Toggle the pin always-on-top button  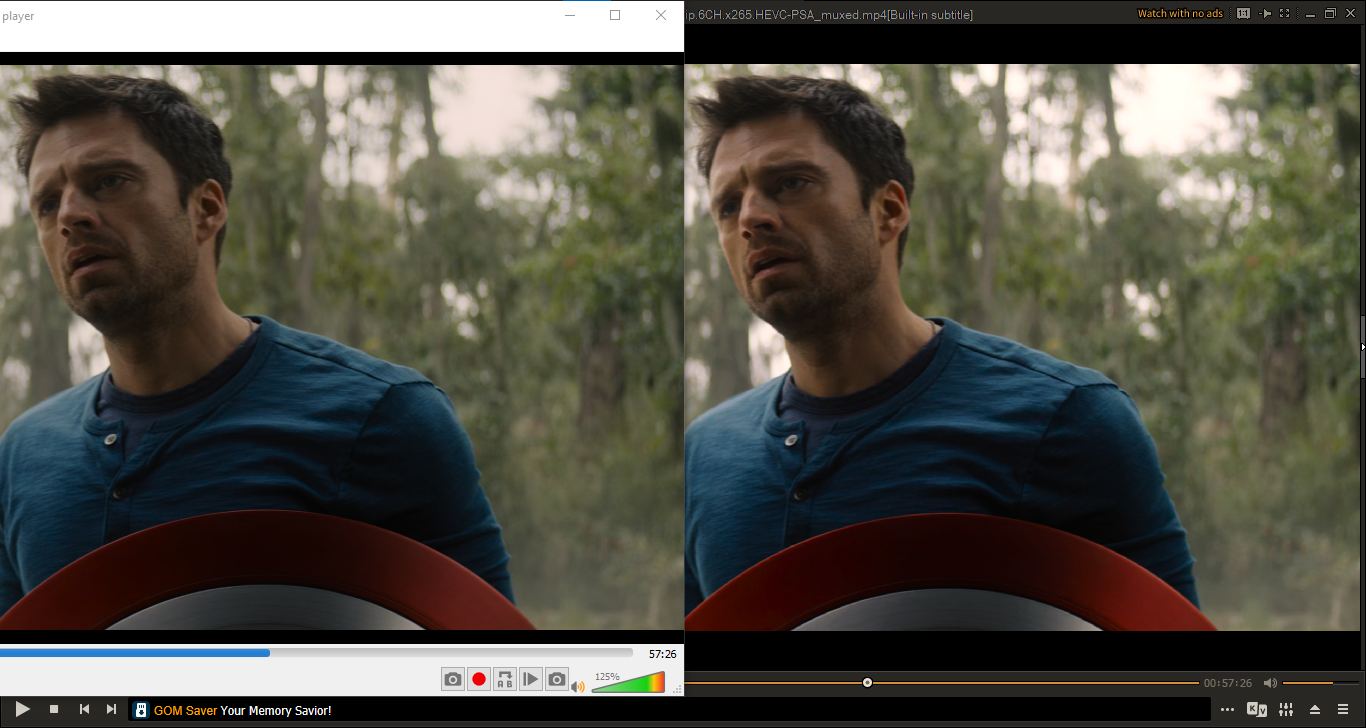(x=1265, y=14)
